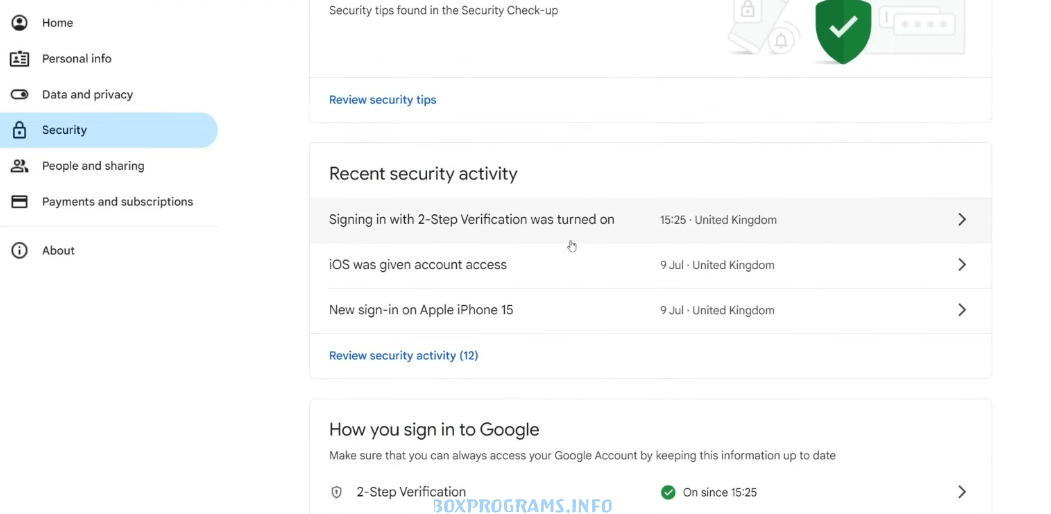Screen dimensions: 1051x514
Task: Click the People and sharing icon
Action: 19,166
